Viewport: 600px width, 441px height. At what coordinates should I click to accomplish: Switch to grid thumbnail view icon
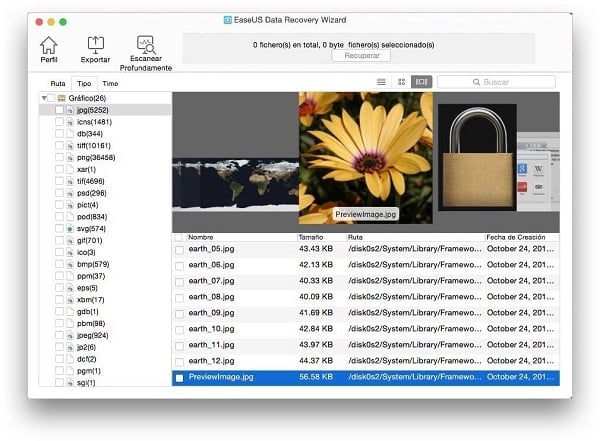pyautogui.click(x=401, y=82)
